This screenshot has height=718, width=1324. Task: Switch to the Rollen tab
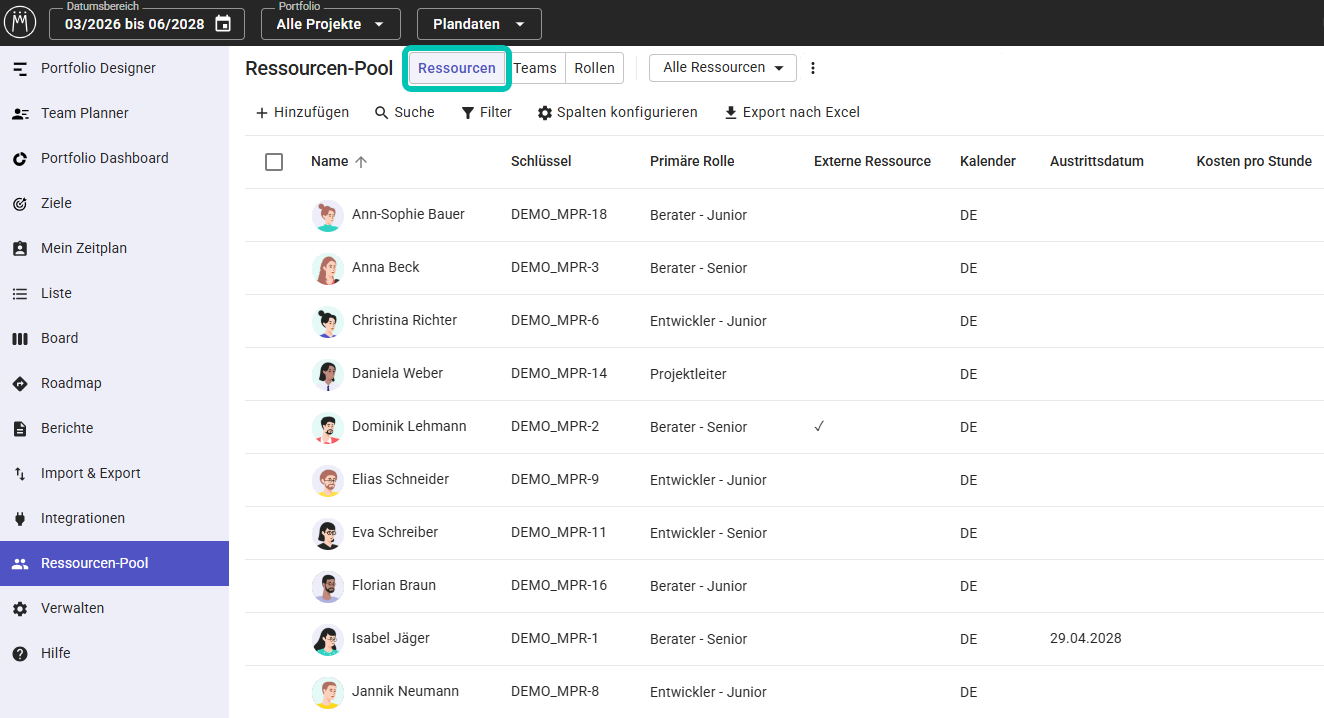point(595,68)
